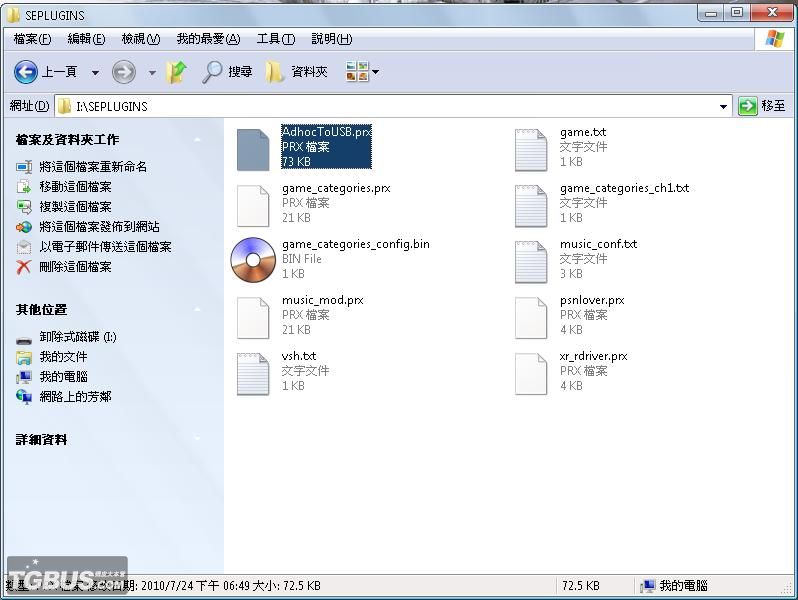The image size is (798, 600).
Task: Open the 編輯(E) menu
Action: click(x=87, y=39)
